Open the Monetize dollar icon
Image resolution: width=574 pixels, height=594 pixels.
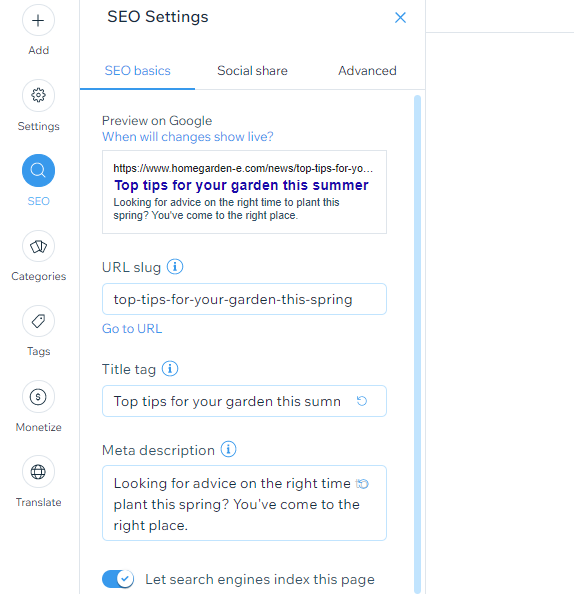[x=38, y=397]
